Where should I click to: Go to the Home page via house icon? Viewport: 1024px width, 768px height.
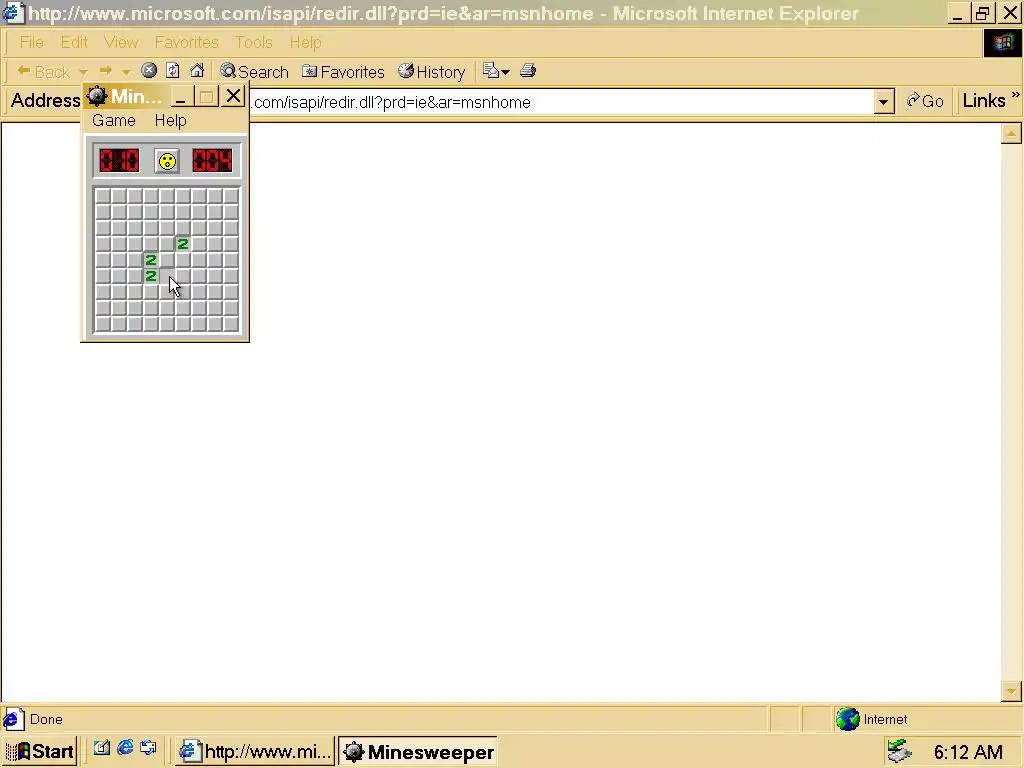pos(197,71)
